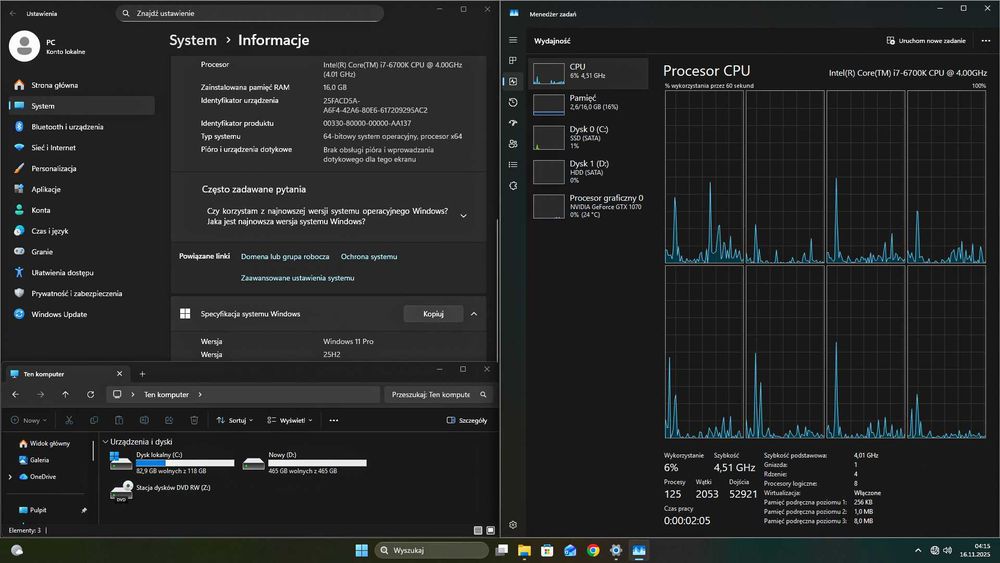
Task: Open the Services page in Task Manager
Action: (x=513, y=186)
